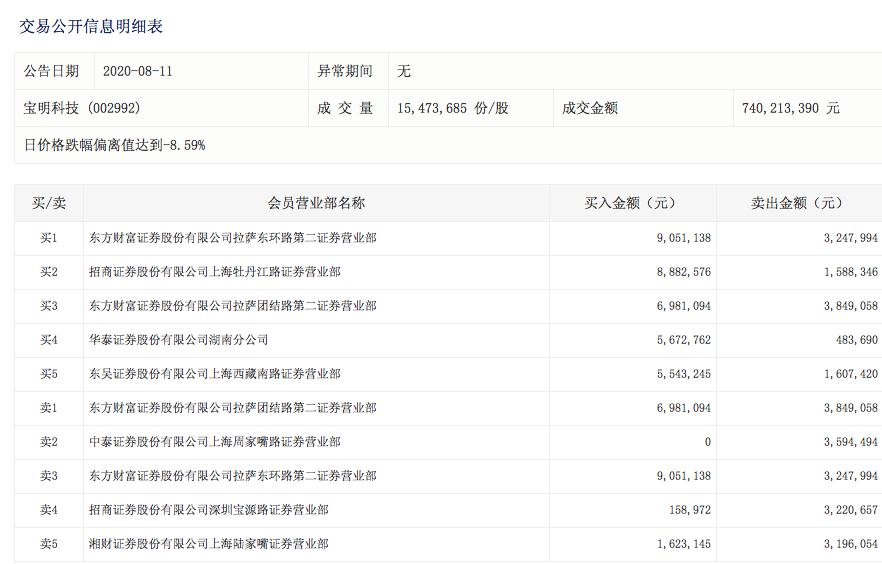Select the 卖5 row label
Image resolution: width=882 pixels, height=564 pixels.
pyautogui.click(x=49, y=544)
